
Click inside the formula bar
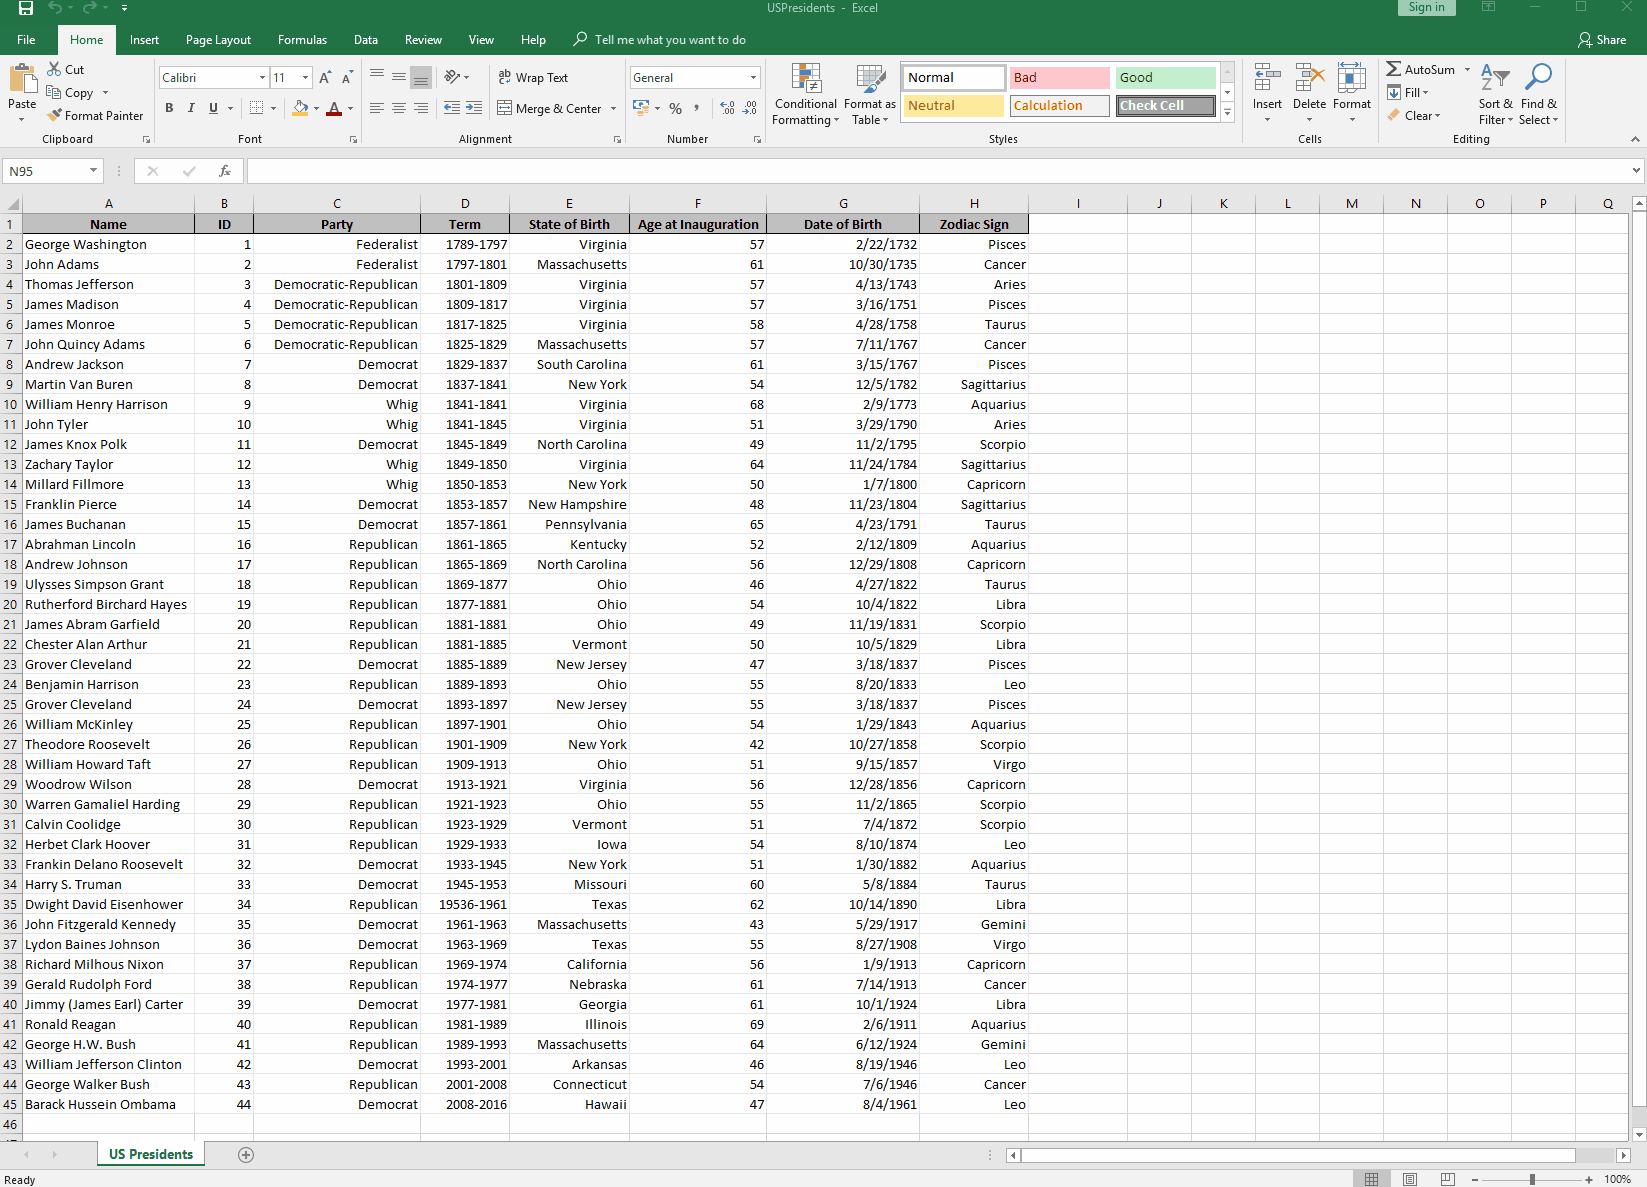click(938, 171)
